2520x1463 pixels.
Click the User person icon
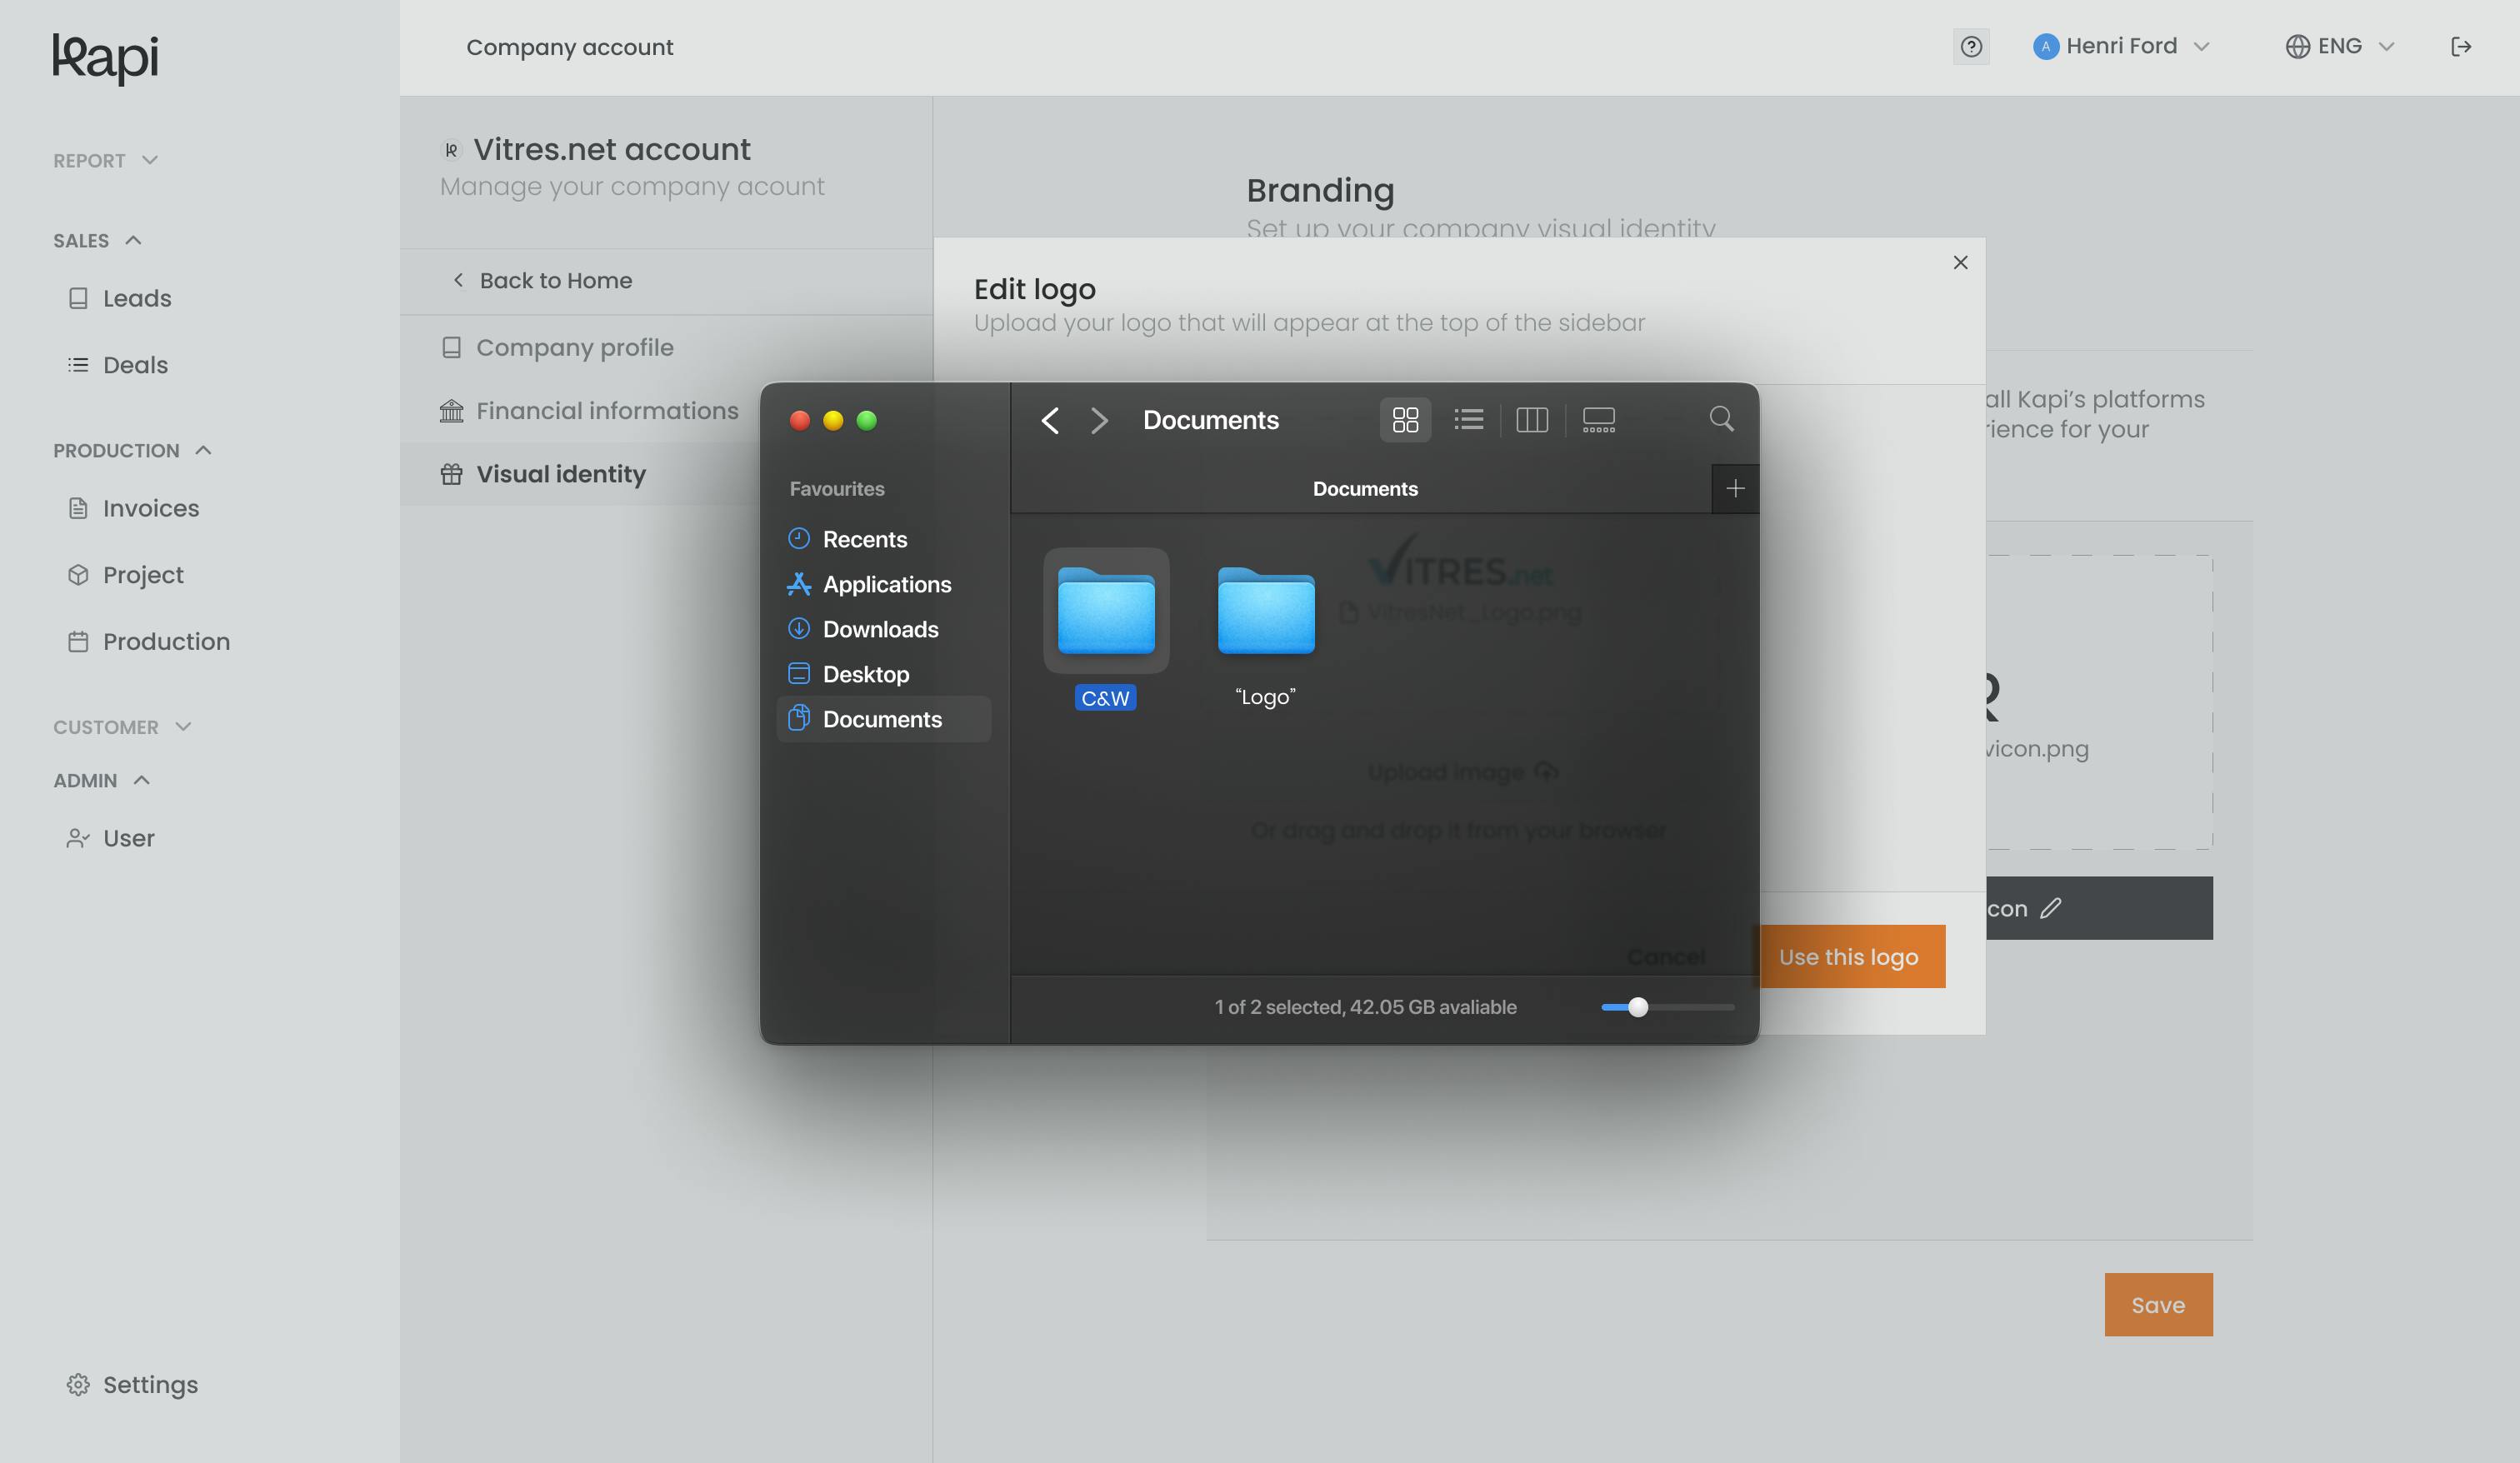click(78, 838)
